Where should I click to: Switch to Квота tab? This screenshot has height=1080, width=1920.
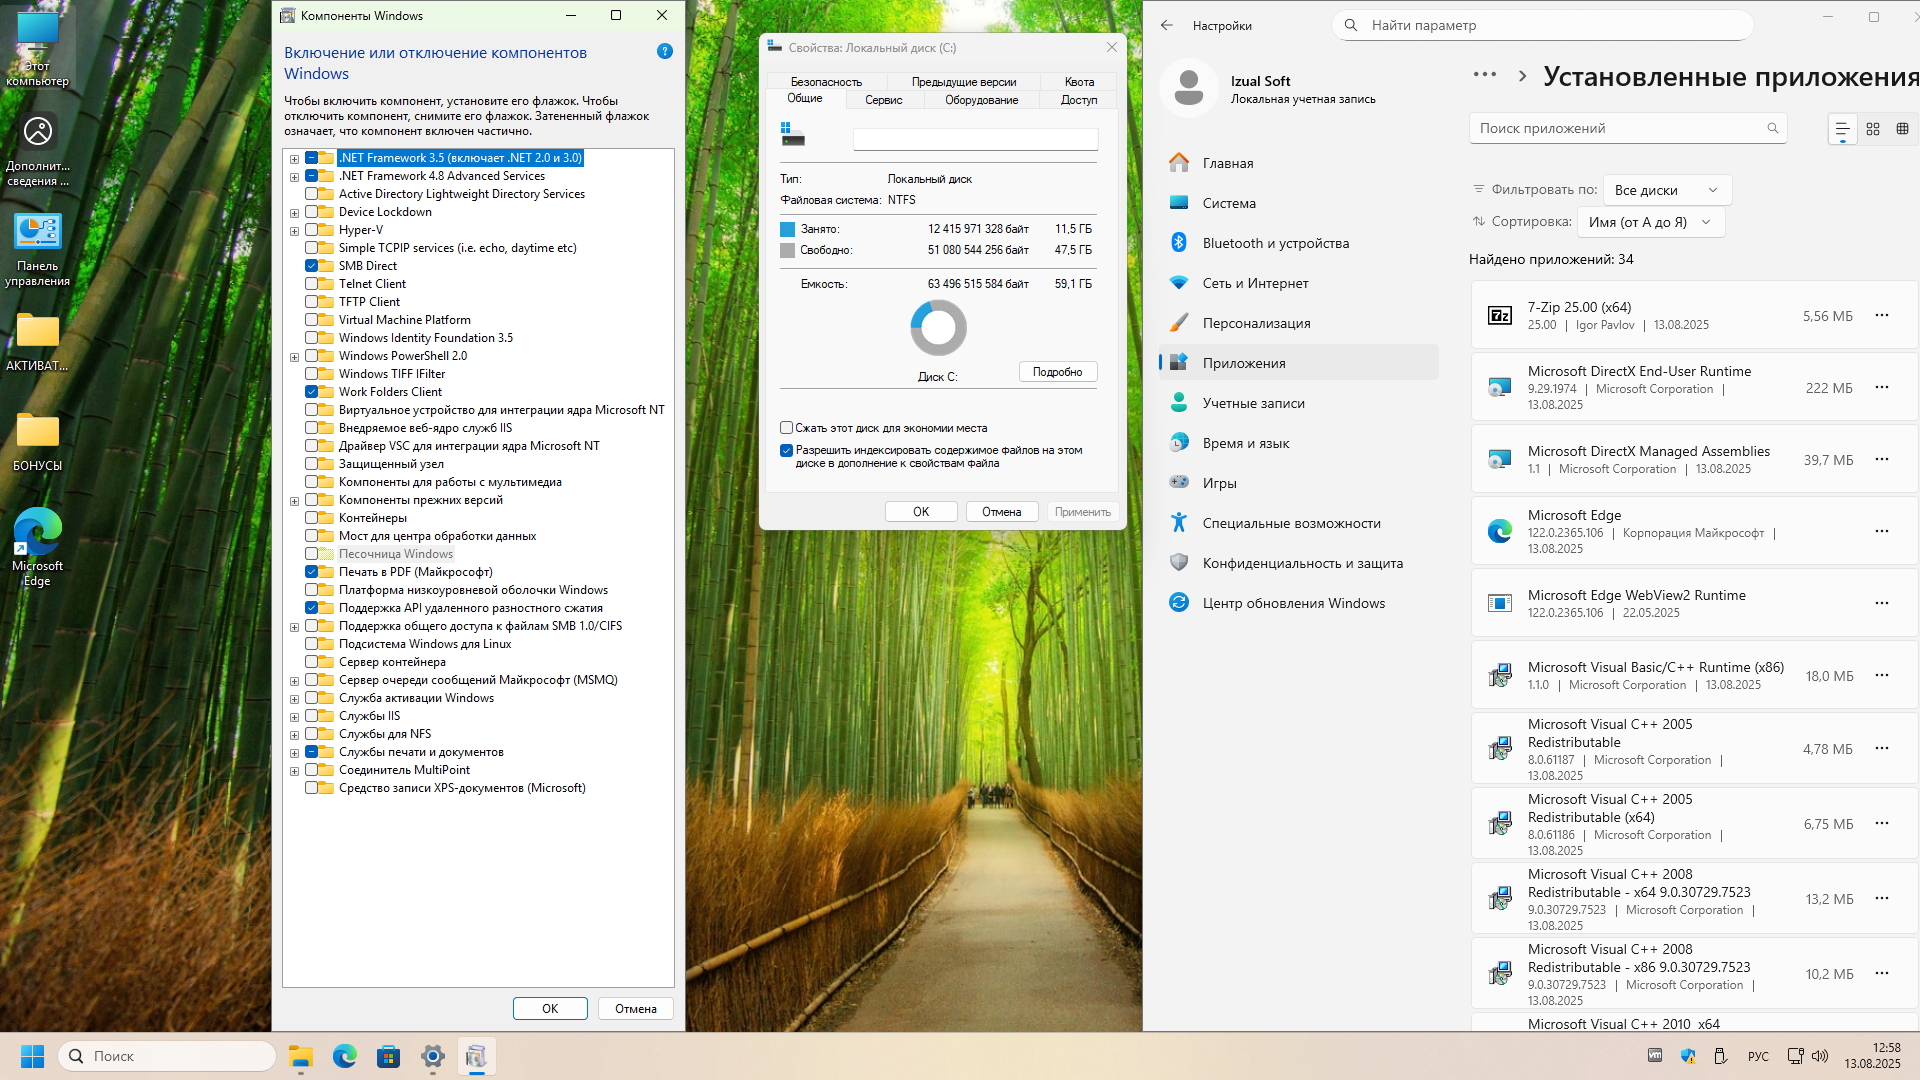click(x=1079, y=82)
